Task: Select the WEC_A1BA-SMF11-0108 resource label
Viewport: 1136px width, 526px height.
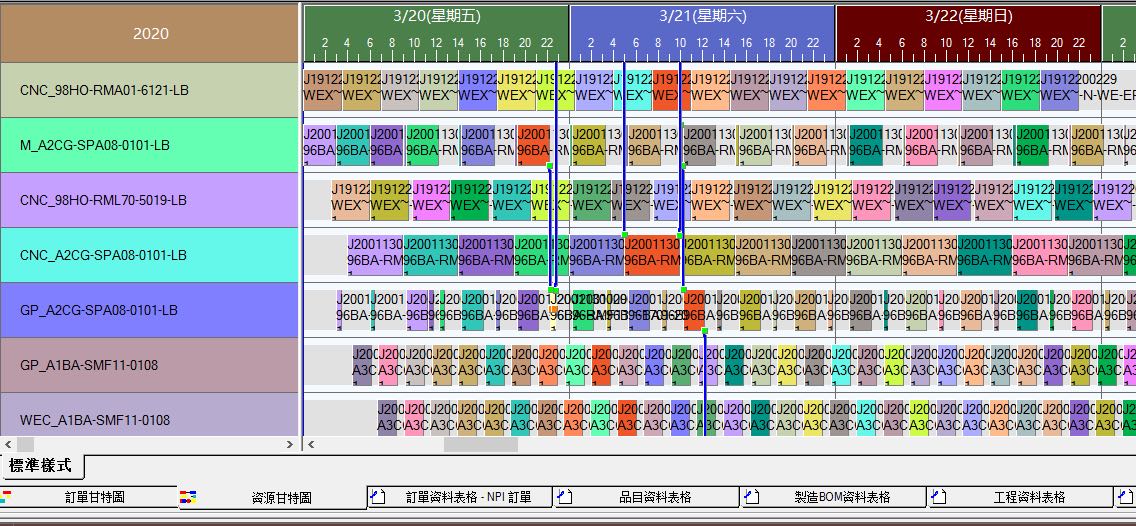Action: (x=150, y=418)
